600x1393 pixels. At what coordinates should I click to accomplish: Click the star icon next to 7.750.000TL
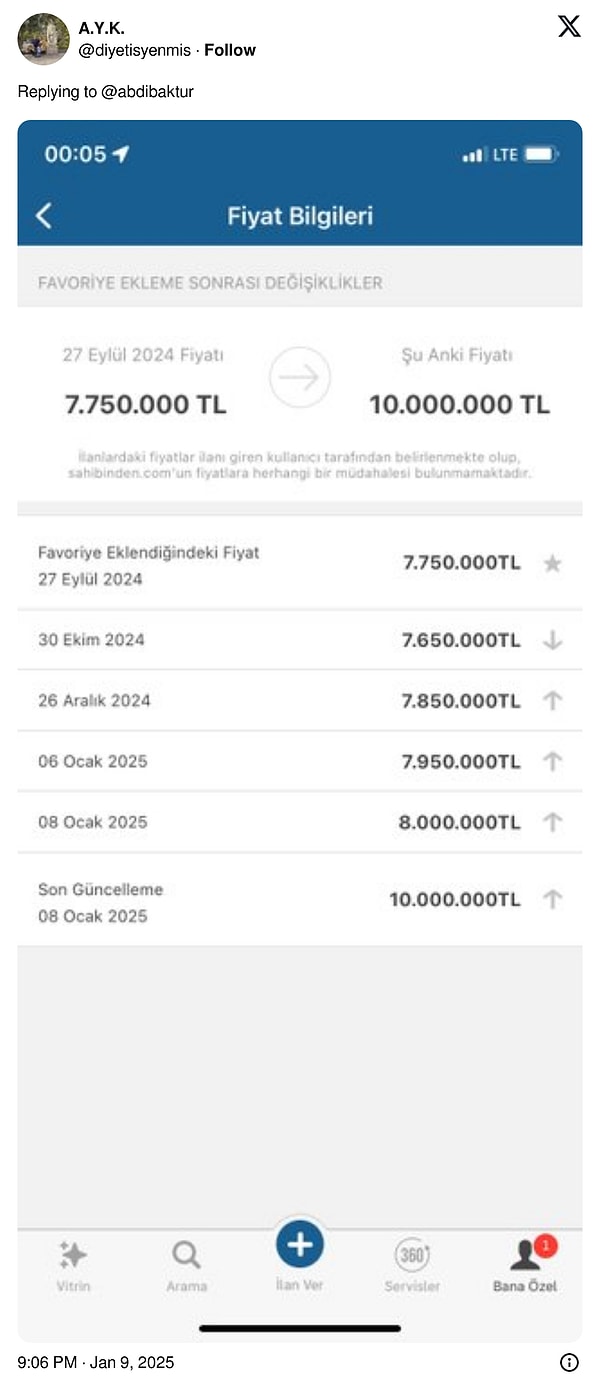point(552,564)
